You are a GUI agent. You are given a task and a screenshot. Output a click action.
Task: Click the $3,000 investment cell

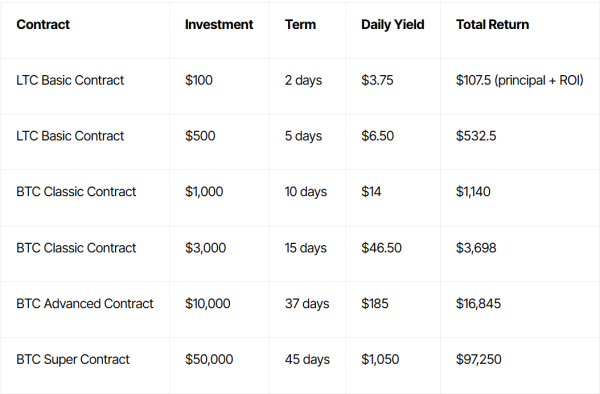click(x=205, y=248)
